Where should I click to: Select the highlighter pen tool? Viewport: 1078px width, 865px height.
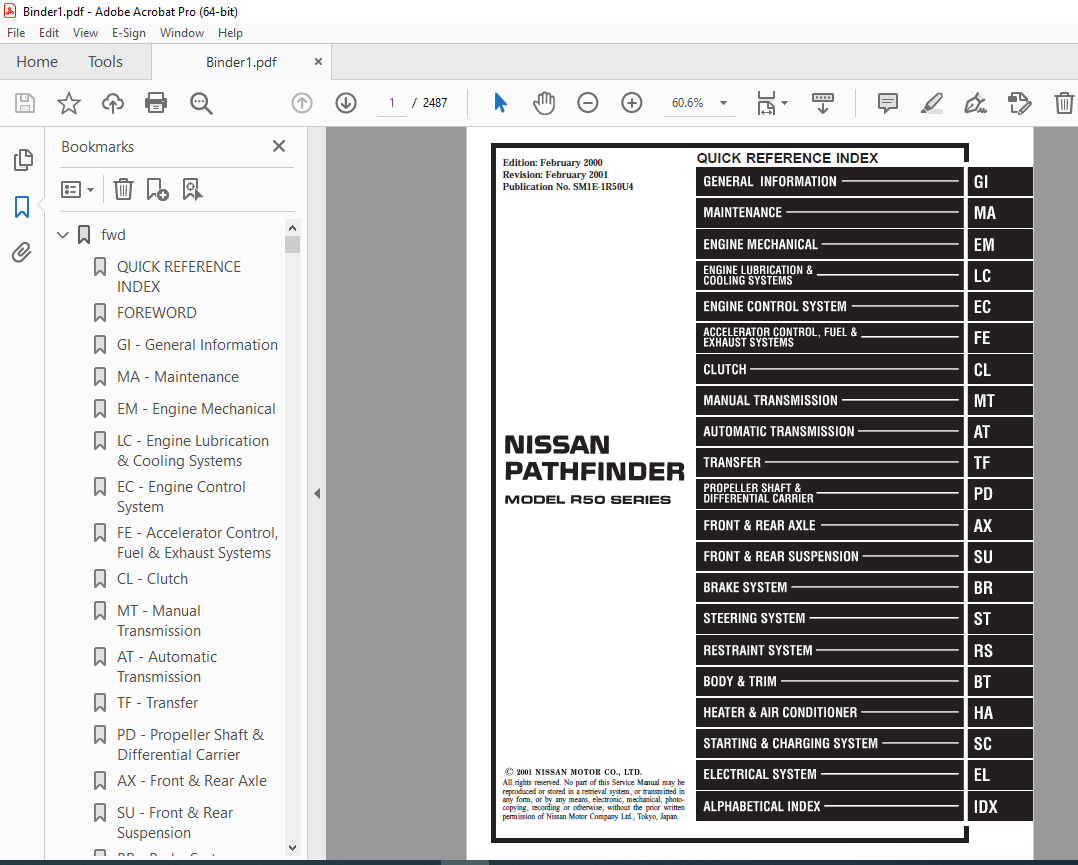point(932,103)
